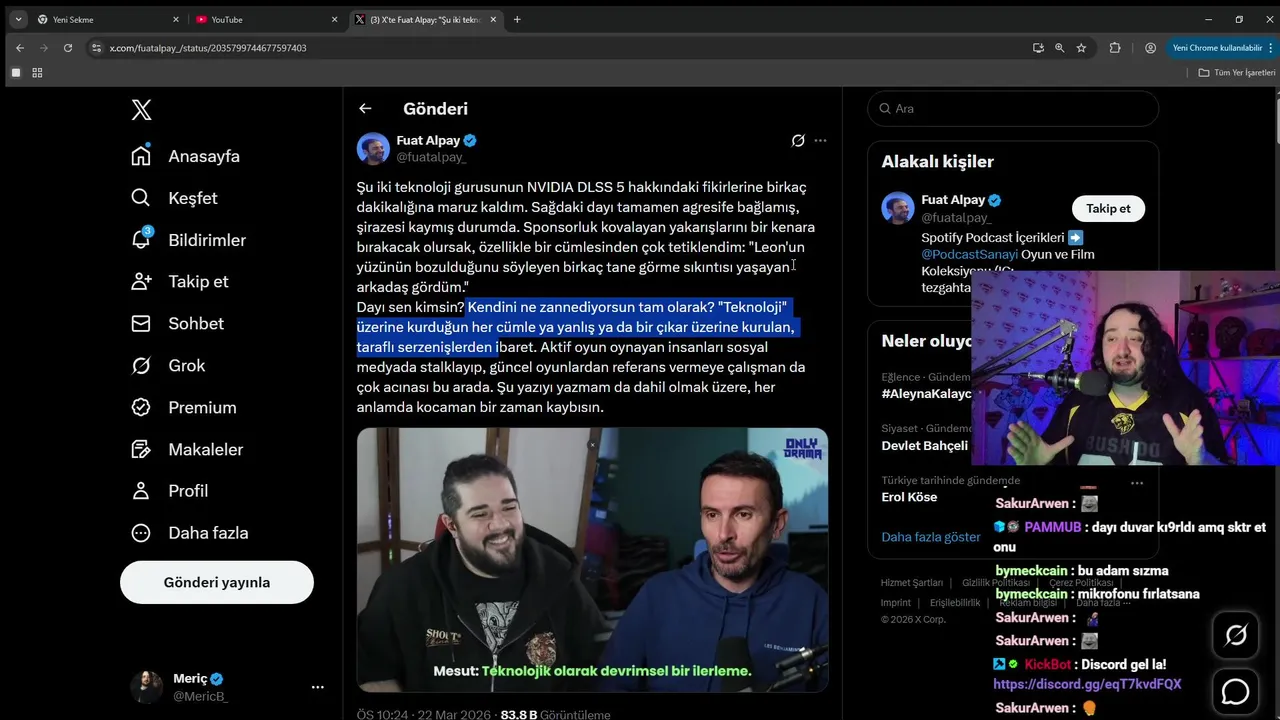Image resolution: width=1280 pixels, height=720 pixels.
Task: Play the embedded video in the post
Action: point(592,560)
